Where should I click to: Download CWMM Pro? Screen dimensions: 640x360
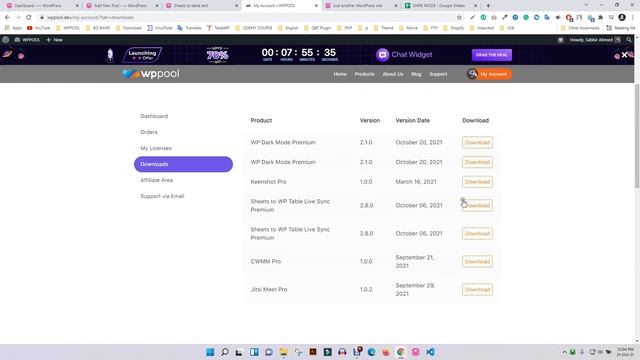click(x=477, y=261)
